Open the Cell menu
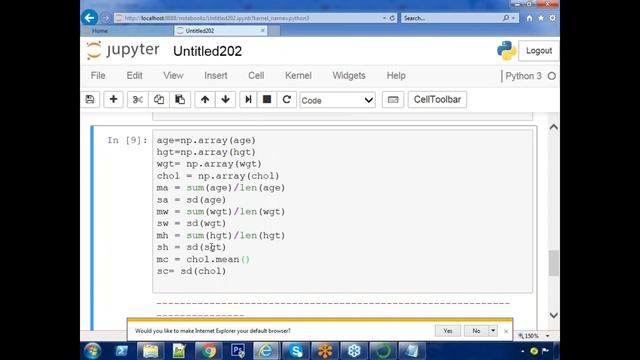This screenshot has height=360, width=640. 256,76
